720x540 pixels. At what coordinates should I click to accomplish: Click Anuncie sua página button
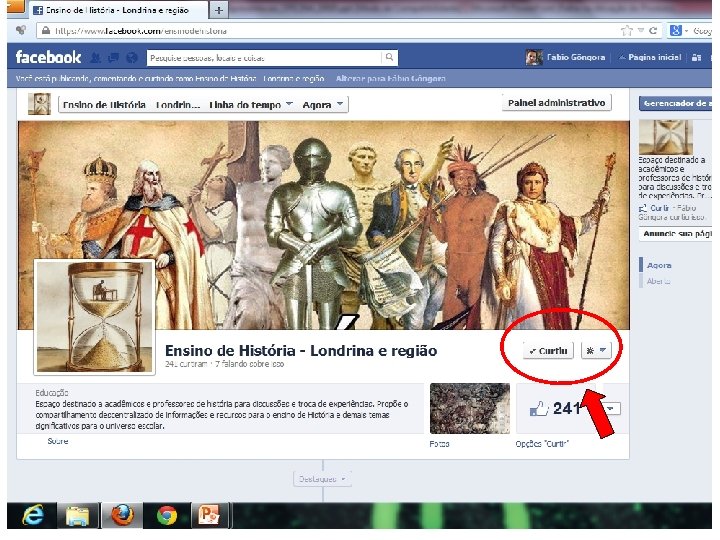[676, 234]
